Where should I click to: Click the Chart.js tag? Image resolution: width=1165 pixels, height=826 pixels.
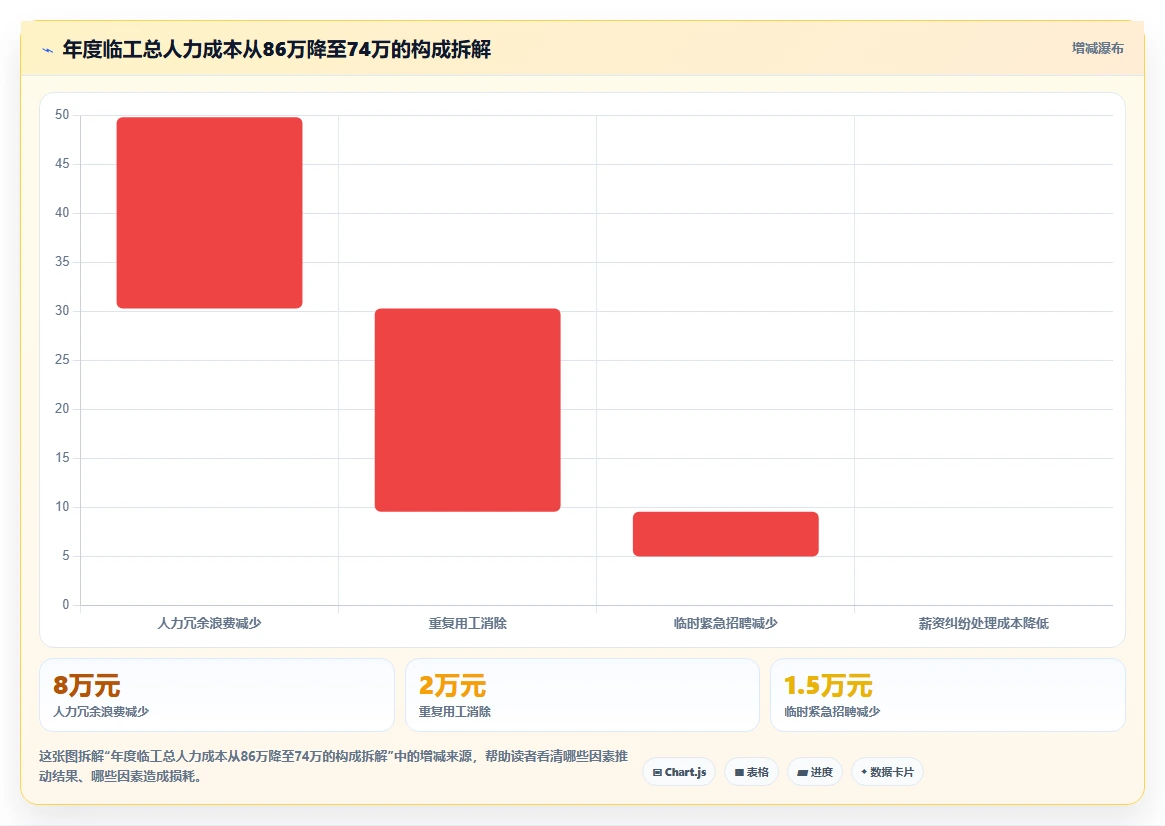[x=679, y=772]
